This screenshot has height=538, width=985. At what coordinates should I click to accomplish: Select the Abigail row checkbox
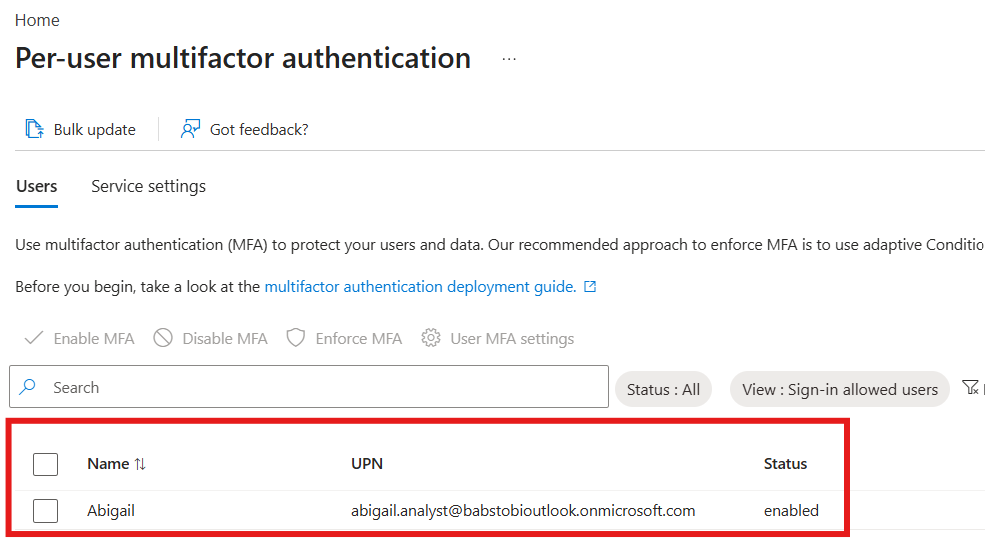pyautogui.click(x=45, y=511)
